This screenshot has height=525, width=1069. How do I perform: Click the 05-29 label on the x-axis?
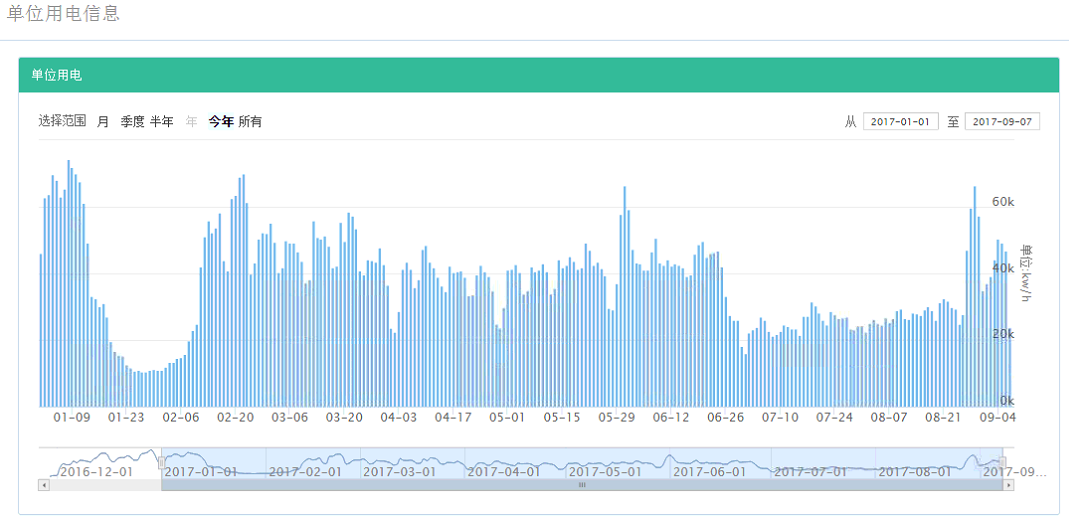click(x=617, y=417)
